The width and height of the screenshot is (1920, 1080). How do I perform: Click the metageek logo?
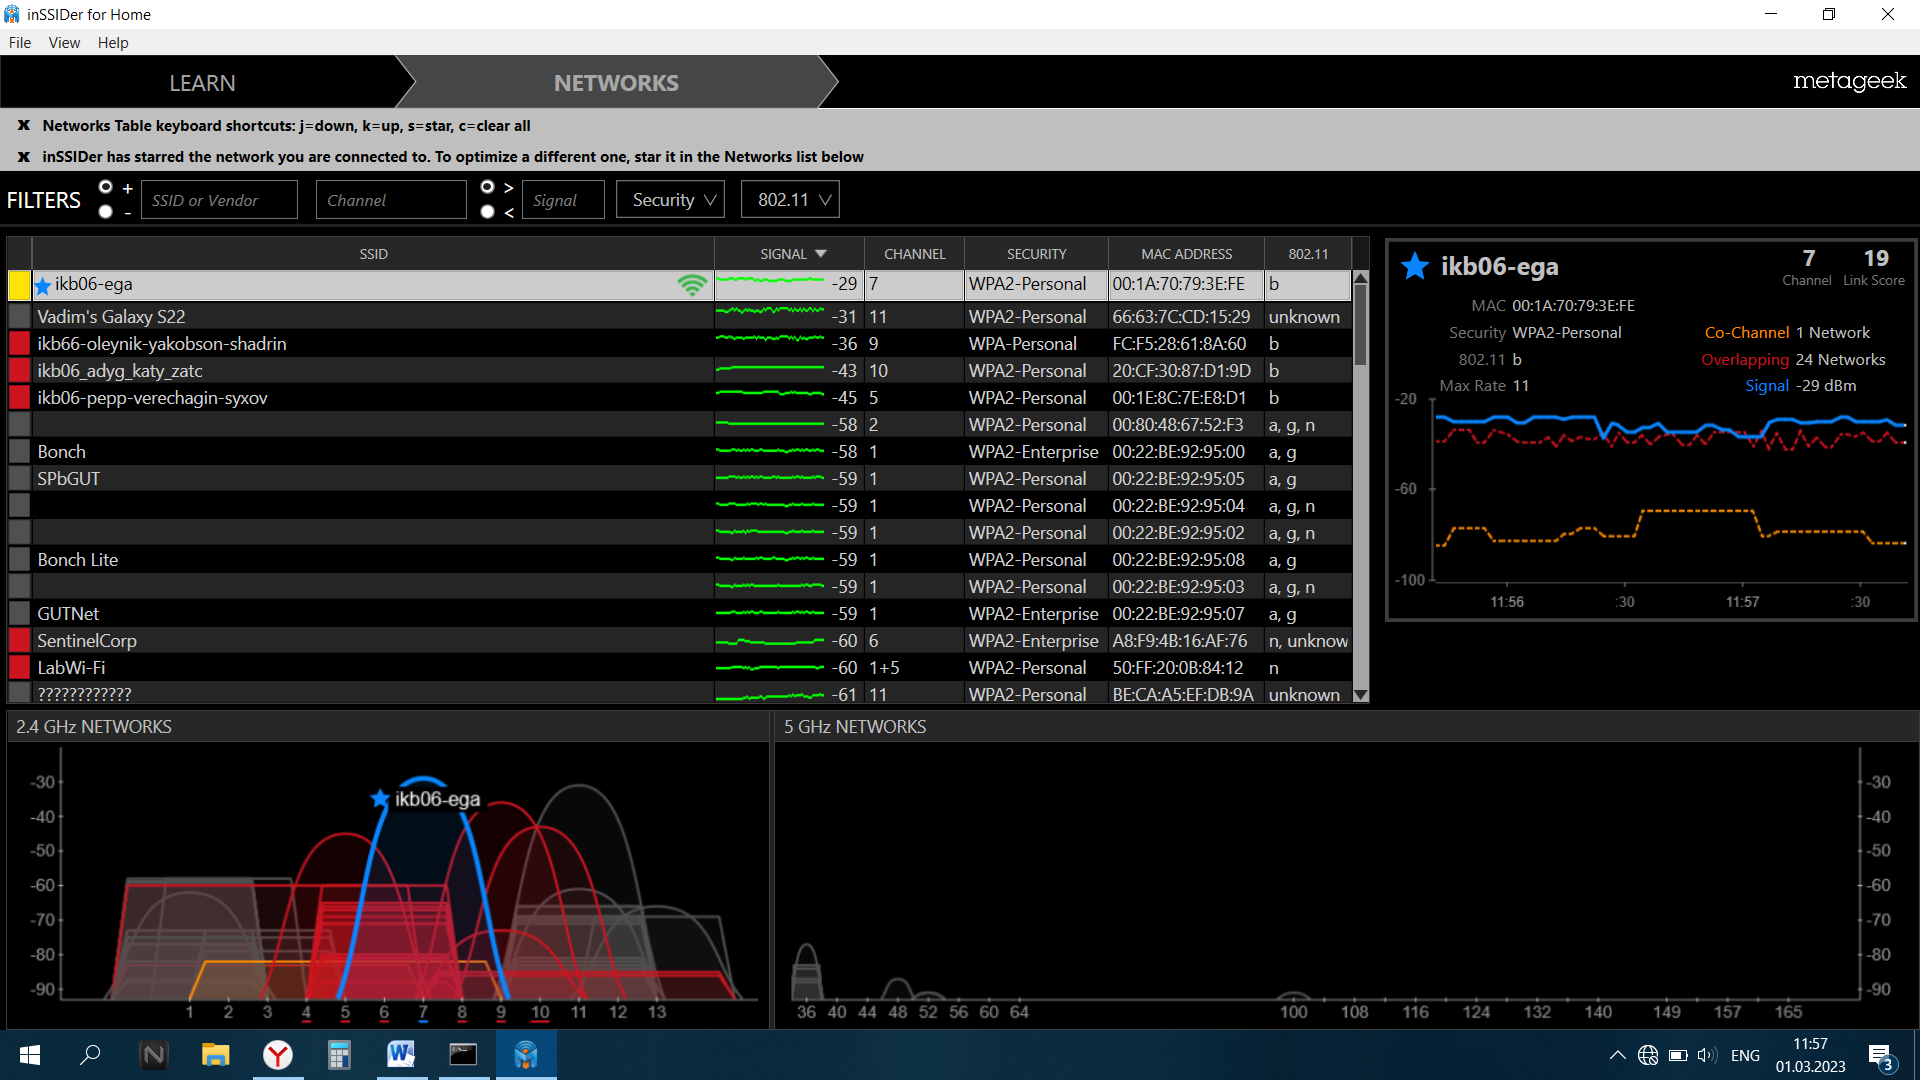coord(1849,81)
